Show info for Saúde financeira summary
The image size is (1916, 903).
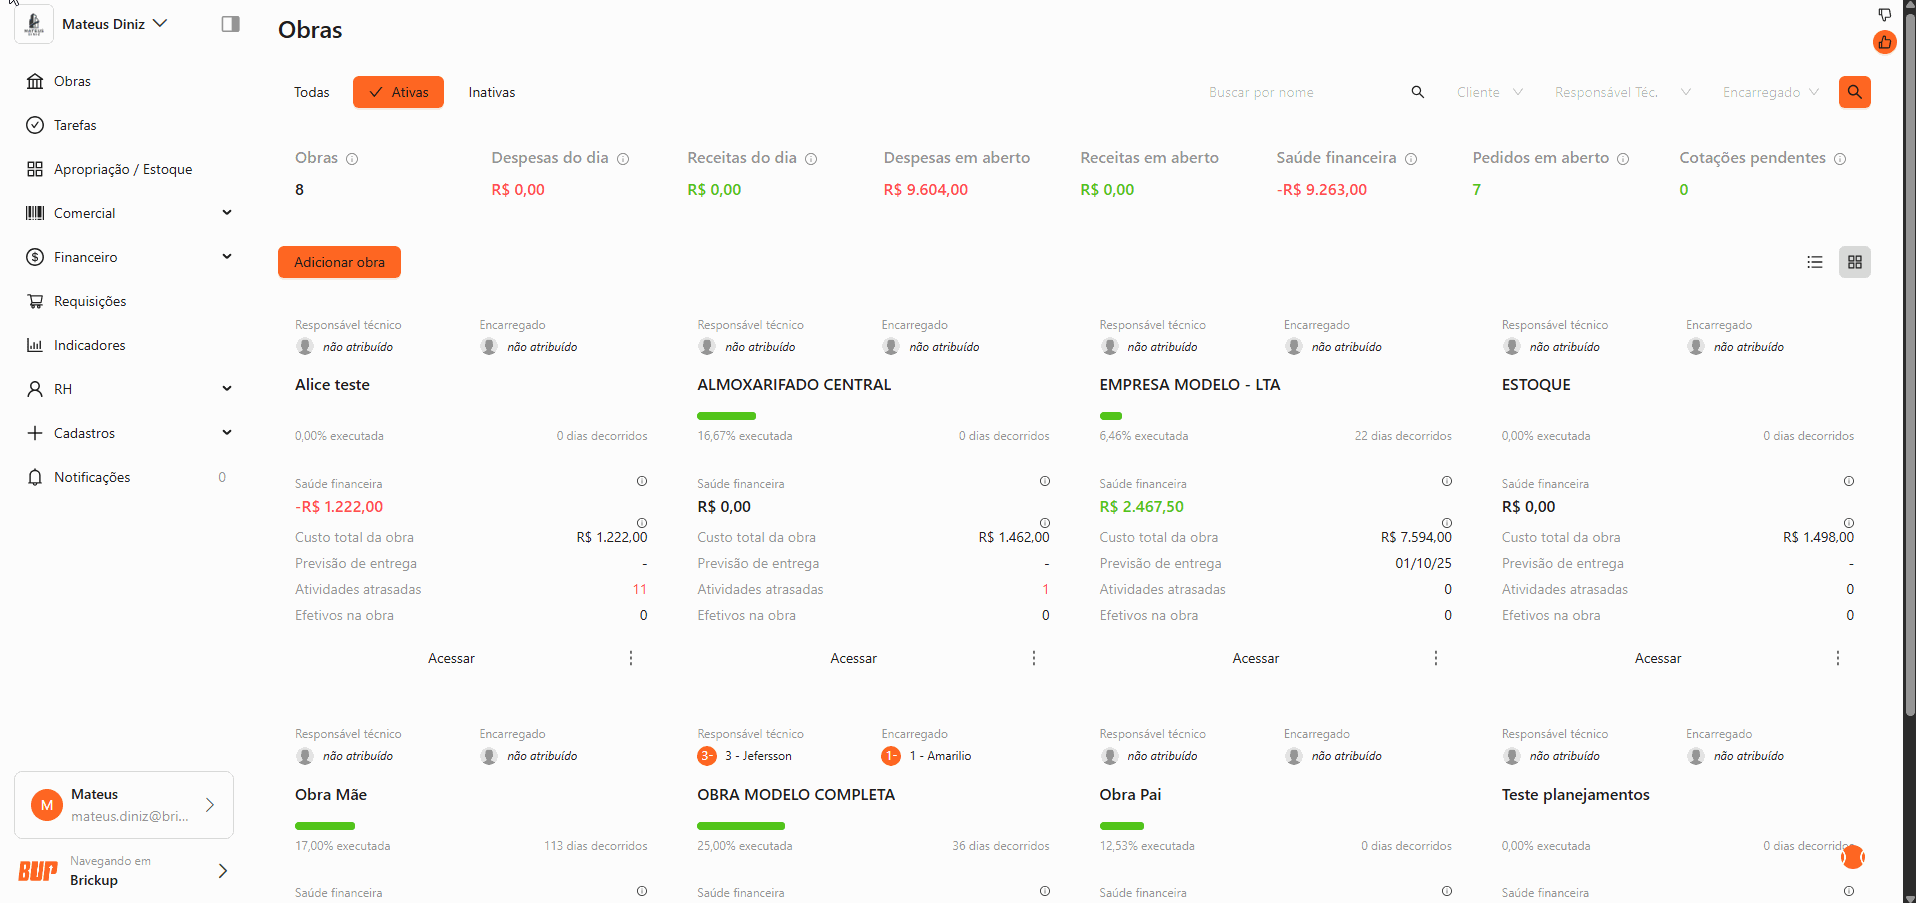click(x=1411, y=159)
